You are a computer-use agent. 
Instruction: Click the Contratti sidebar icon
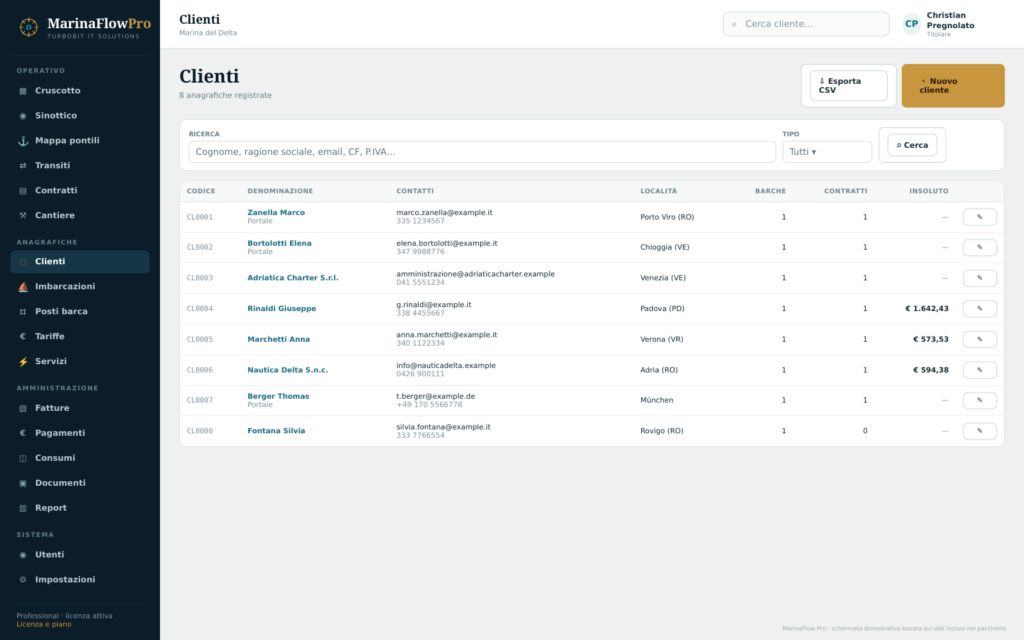click(x=23, y=191)
